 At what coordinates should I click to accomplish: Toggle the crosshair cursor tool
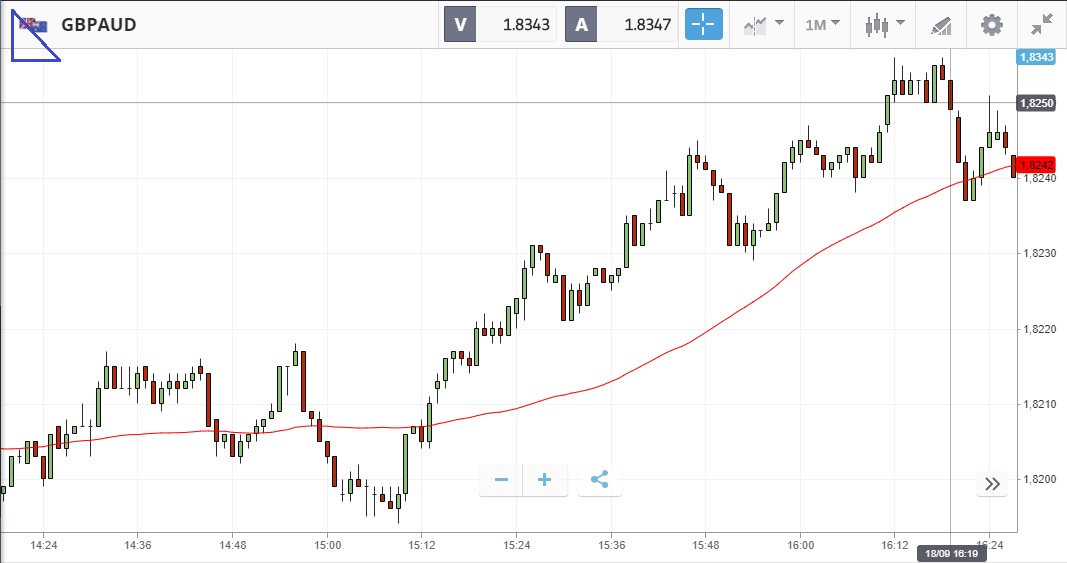703,24
